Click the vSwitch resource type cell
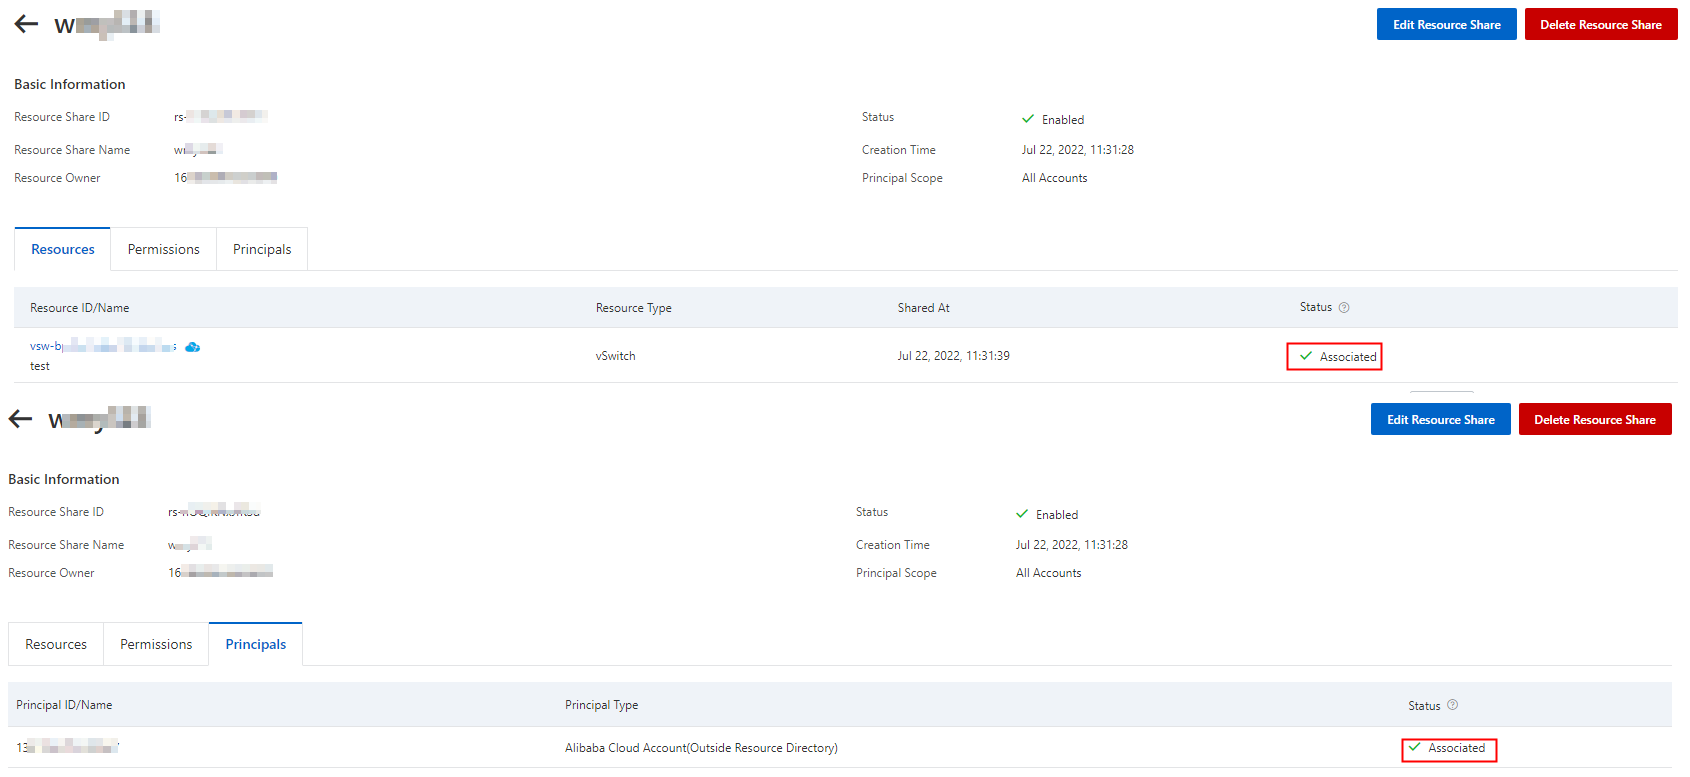 point(615,356)
